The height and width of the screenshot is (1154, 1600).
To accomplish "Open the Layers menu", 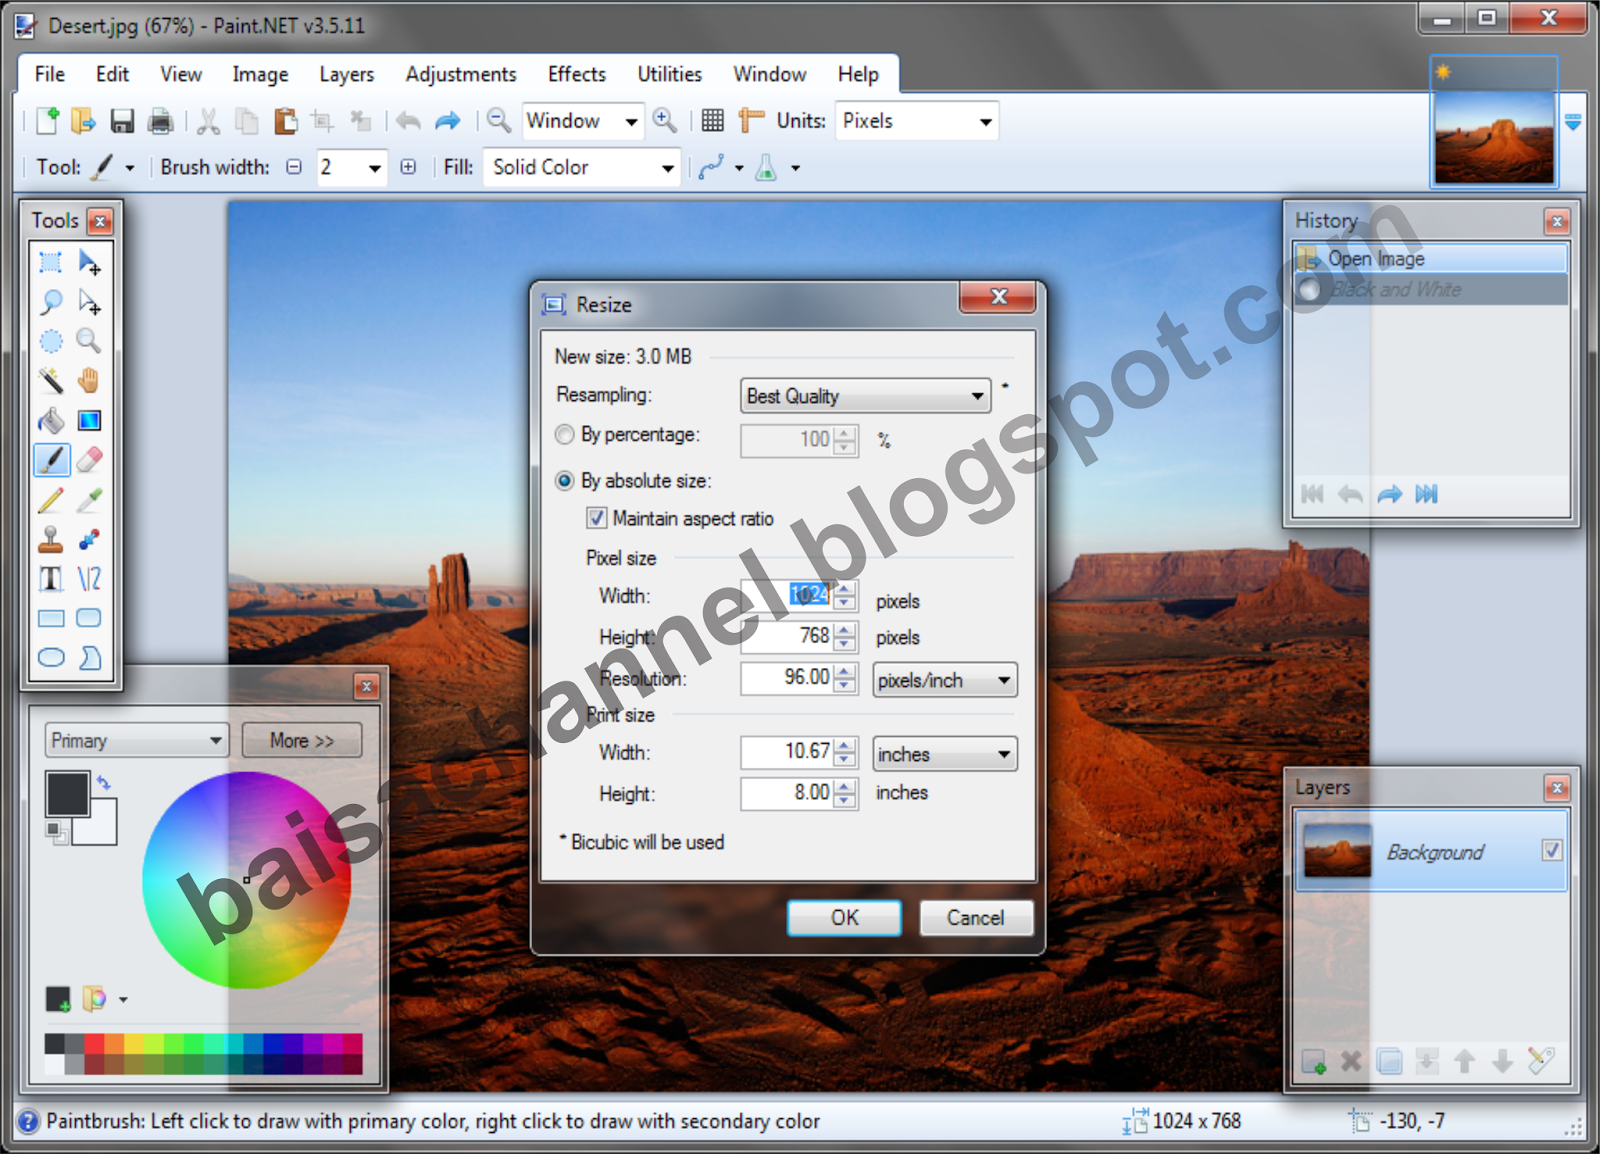I will (347, 74).
